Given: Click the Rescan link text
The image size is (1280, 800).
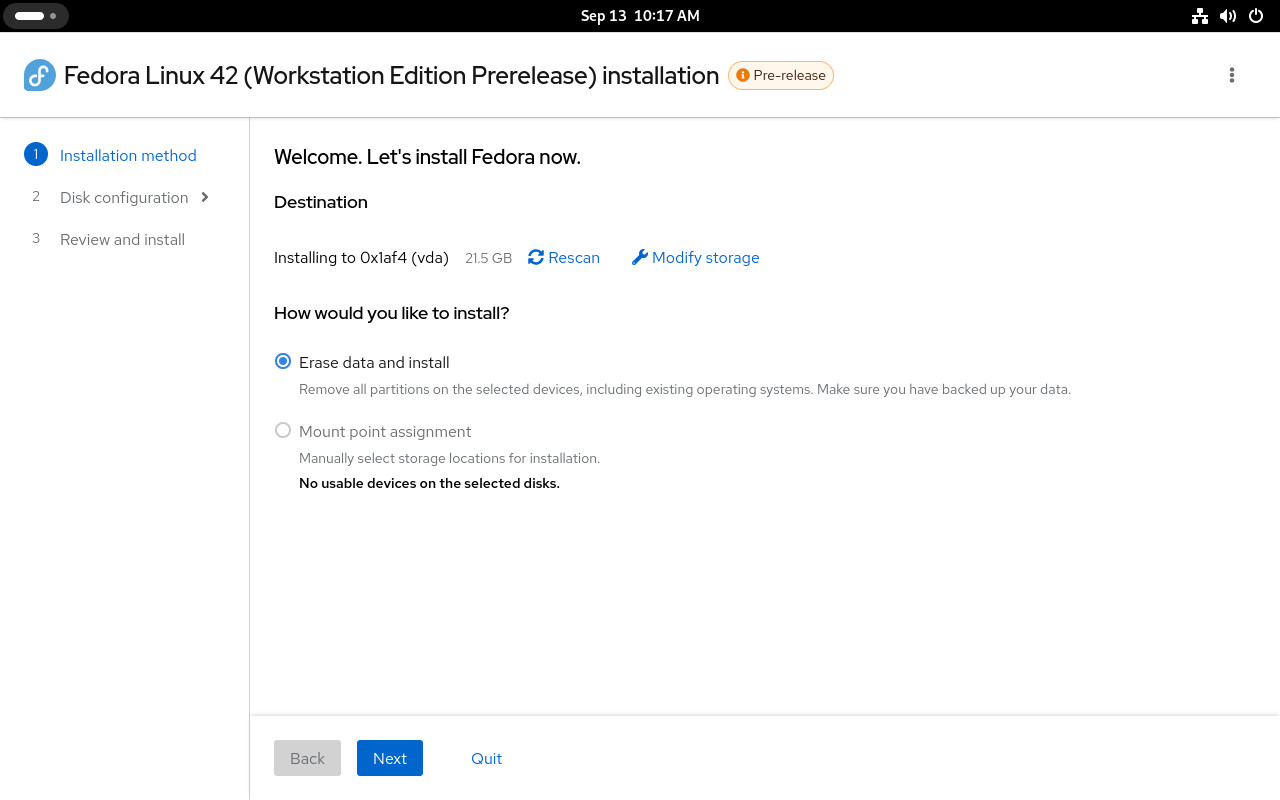Looking at the screenshot, I should [x=574, y=257].
